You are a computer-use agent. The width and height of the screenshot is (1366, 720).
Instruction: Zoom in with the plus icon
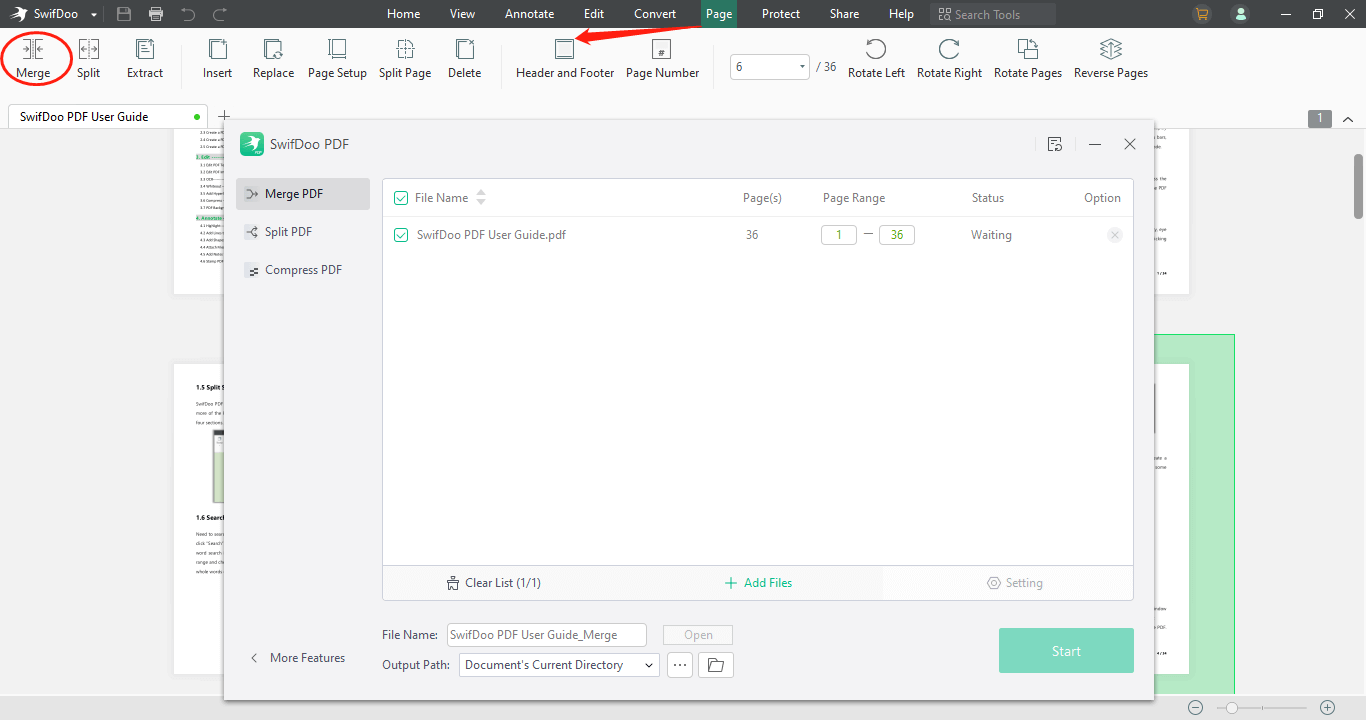1327,707
